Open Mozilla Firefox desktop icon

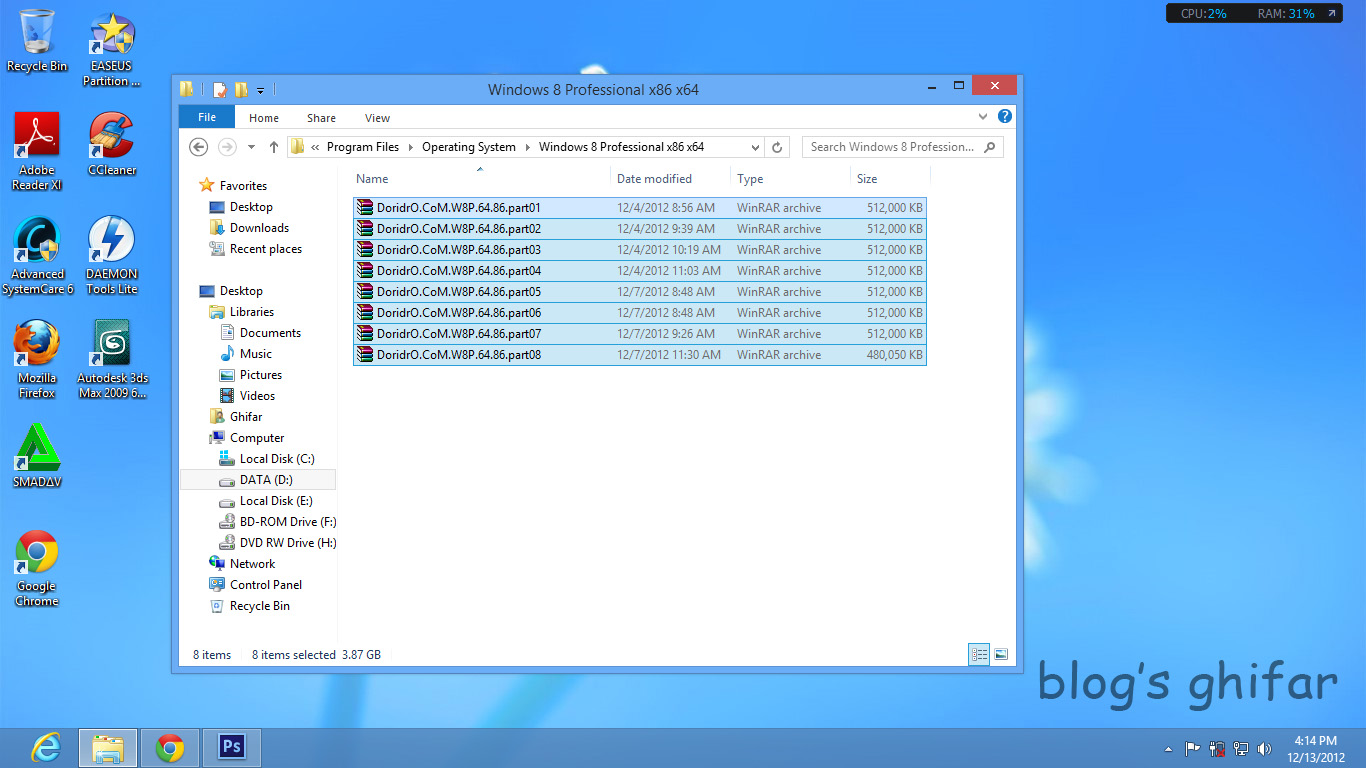[x=37, y=359]
